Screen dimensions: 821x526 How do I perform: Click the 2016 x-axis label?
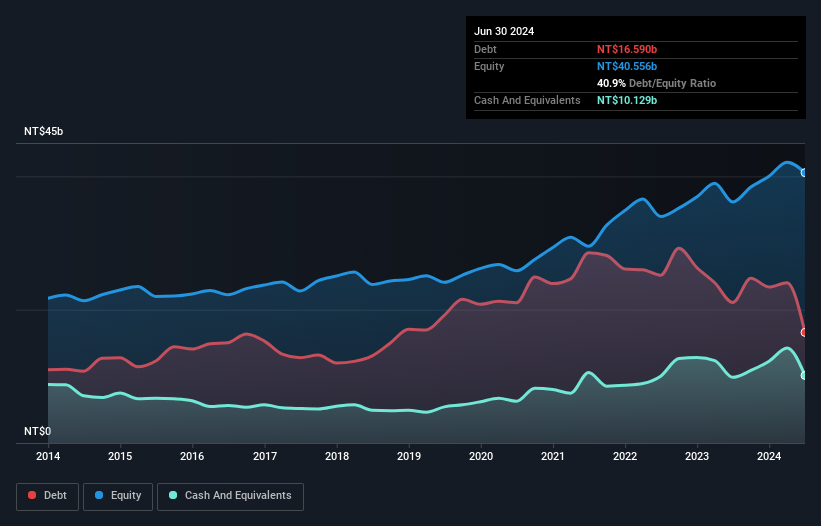(192, 456)
